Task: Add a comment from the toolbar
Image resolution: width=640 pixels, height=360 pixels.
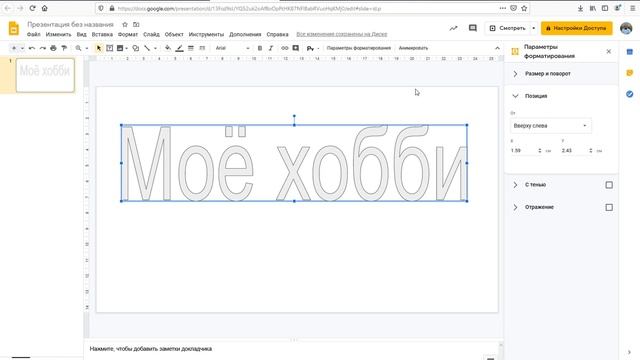Action: click(296, 48)
